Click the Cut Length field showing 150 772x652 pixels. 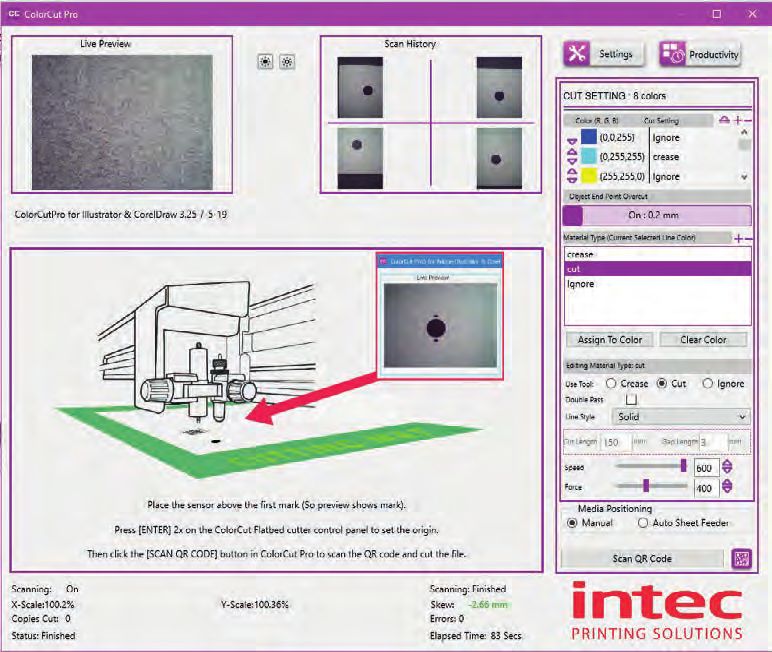615,442
